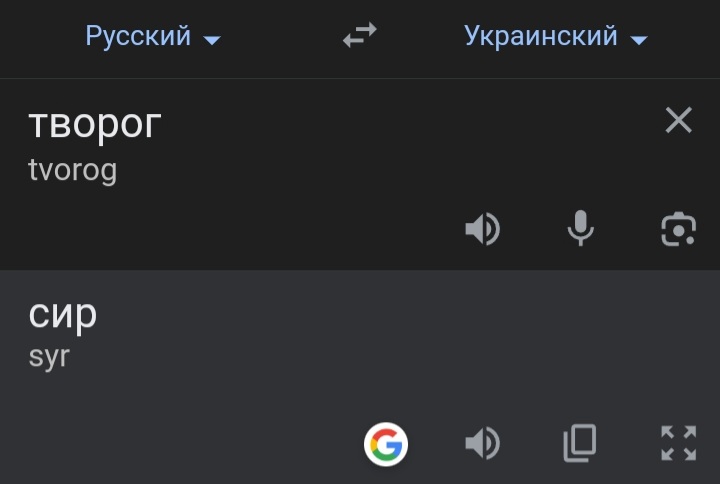Viewport: 720px width, 484px height.
Task: Copy the translated text
Action: click(x=580, y=443)
